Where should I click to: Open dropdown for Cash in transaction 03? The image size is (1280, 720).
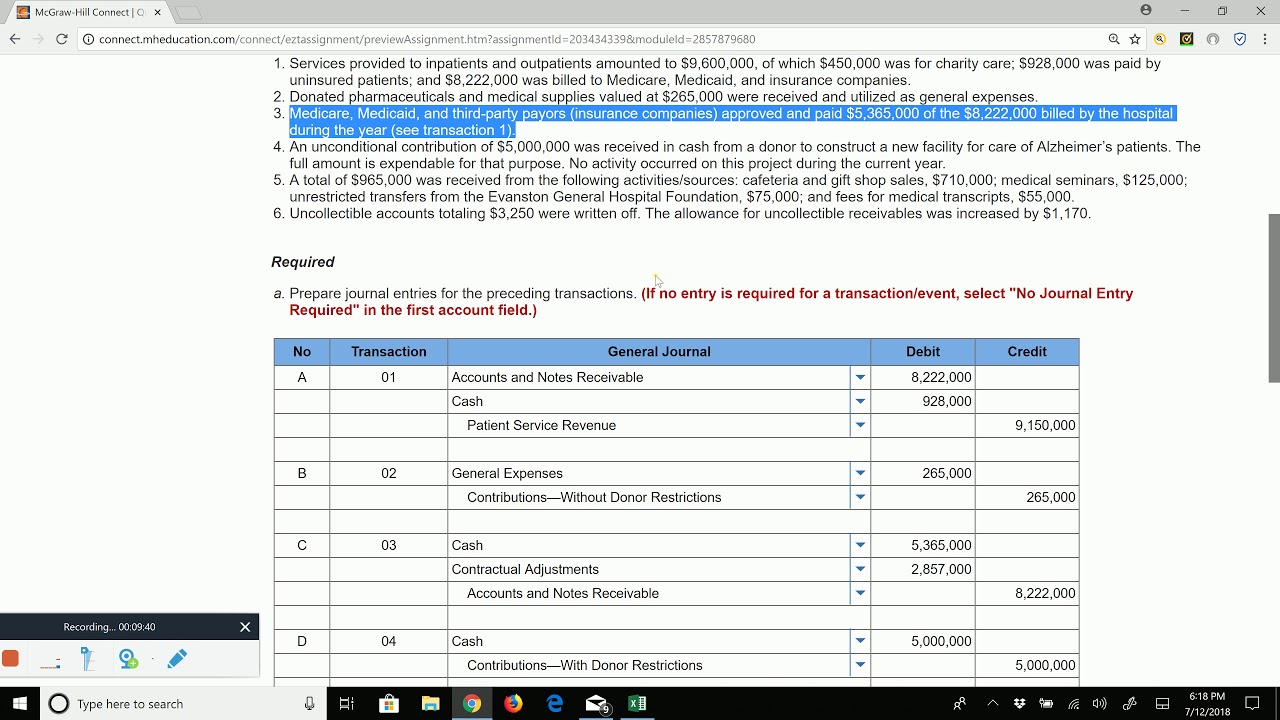(860, 545)
